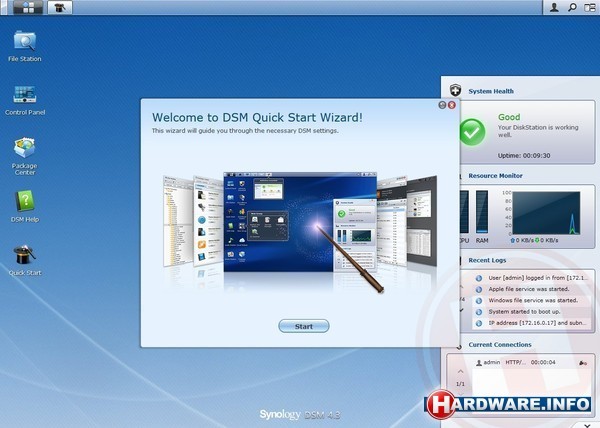
Task: Toggle the widgets panel icon
Action: click(590, 7)
